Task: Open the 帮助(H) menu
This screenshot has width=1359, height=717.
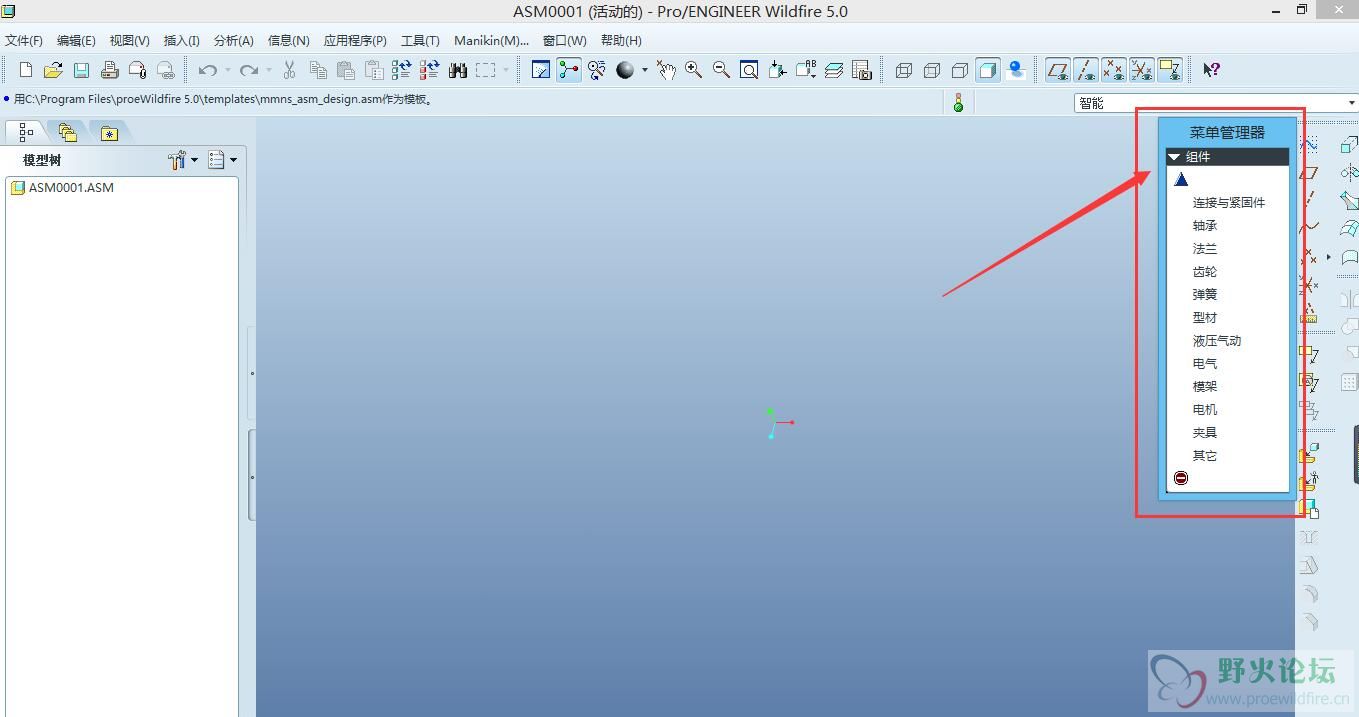Action: pyautogui.click(x=621, y=41)
